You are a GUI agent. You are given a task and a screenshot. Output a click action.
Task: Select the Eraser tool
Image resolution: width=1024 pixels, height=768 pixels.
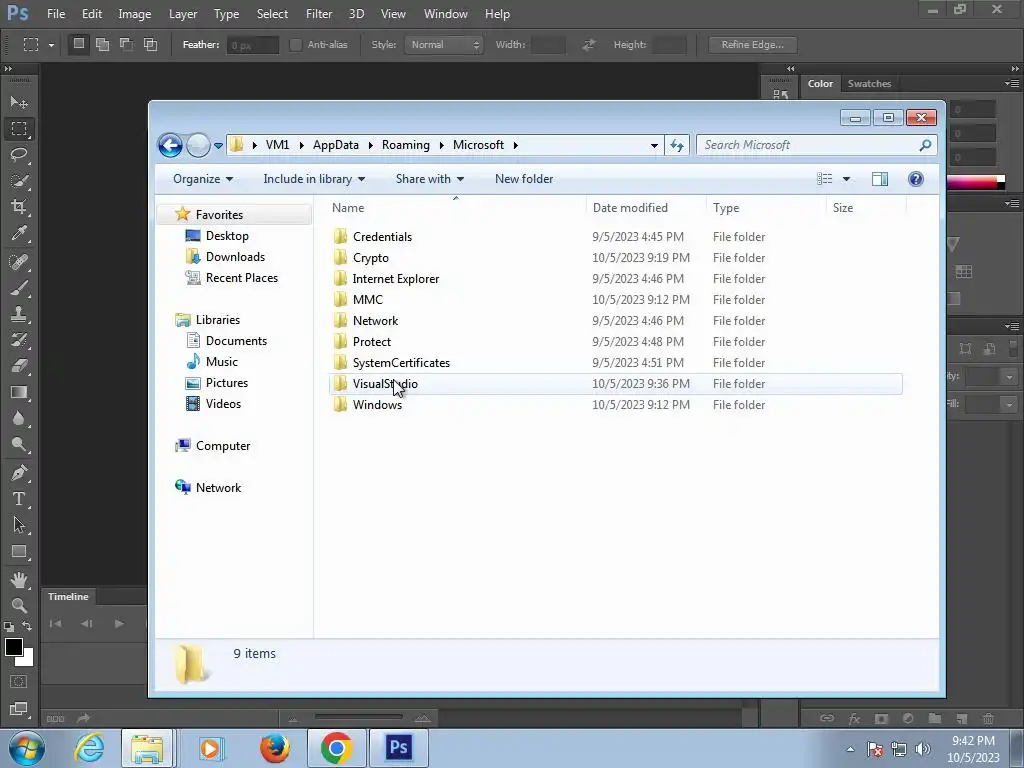19,366
